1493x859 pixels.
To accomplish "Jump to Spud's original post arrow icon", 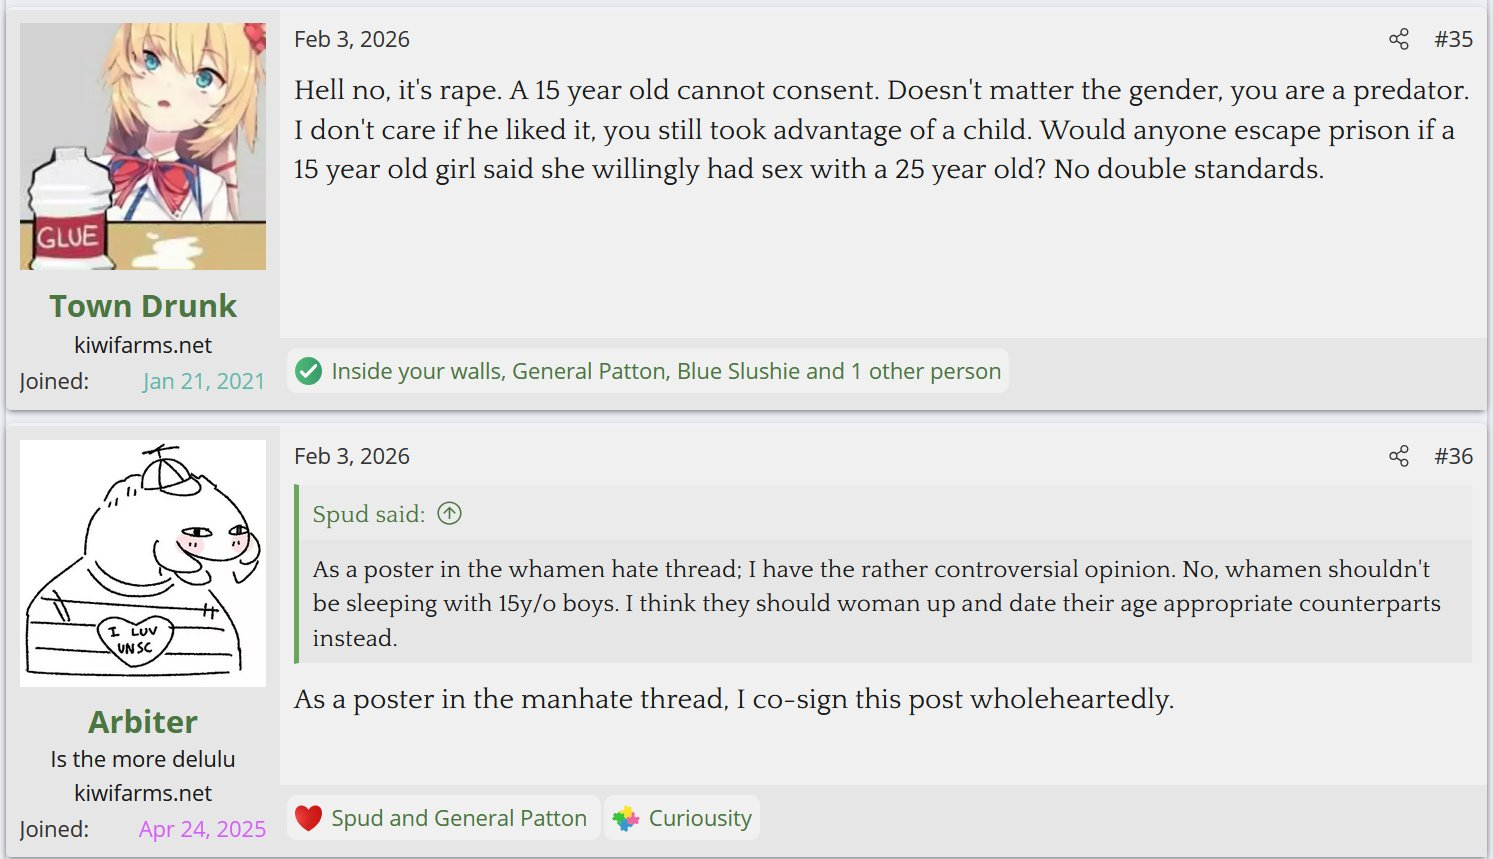I will click(x=450, y=513).
